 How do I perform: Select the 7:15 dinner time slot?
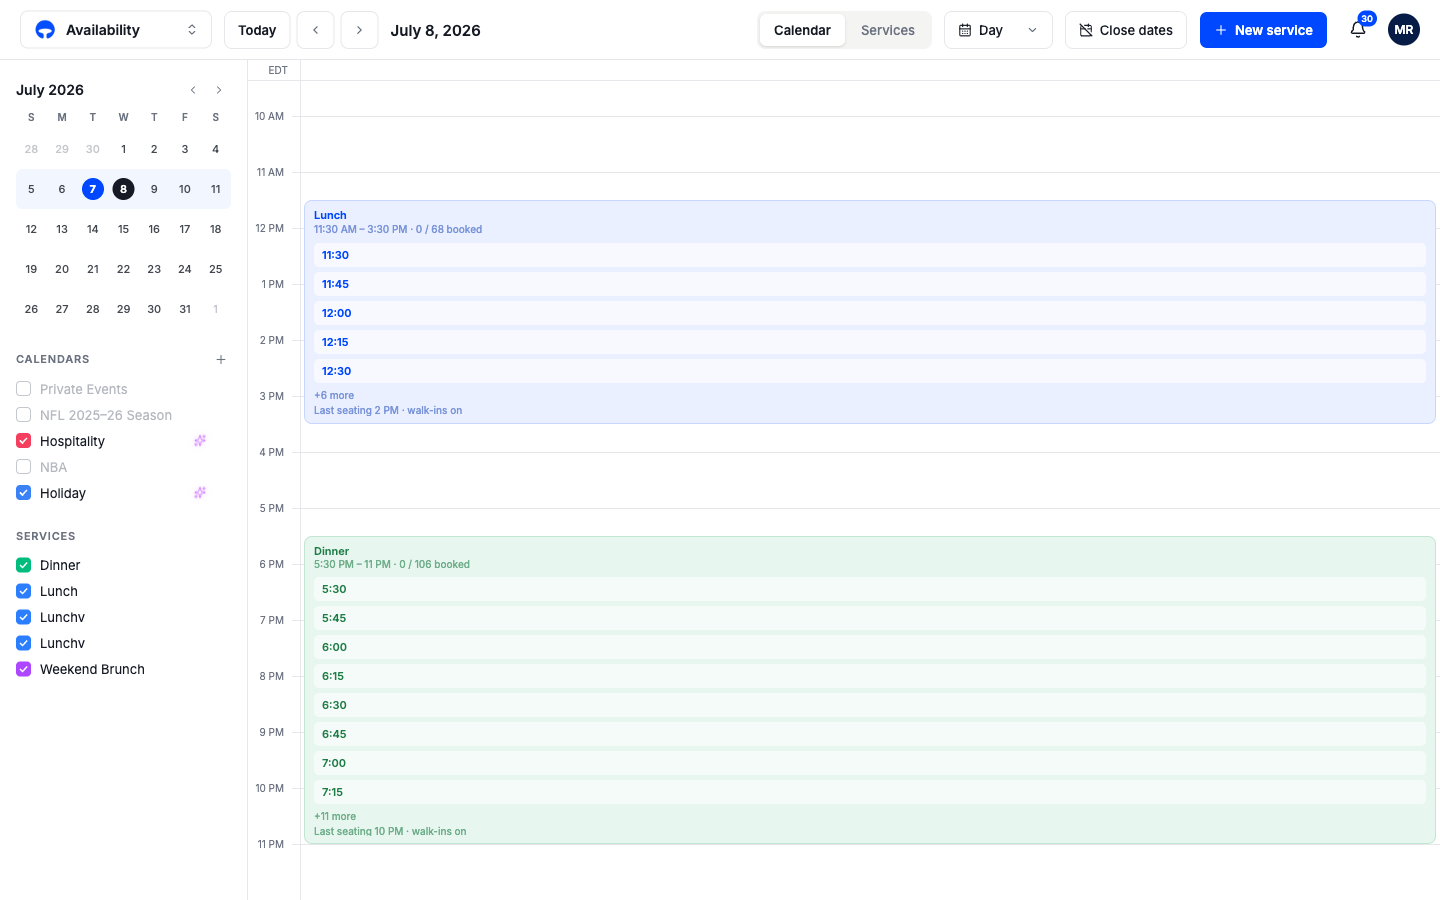[869, 792]
